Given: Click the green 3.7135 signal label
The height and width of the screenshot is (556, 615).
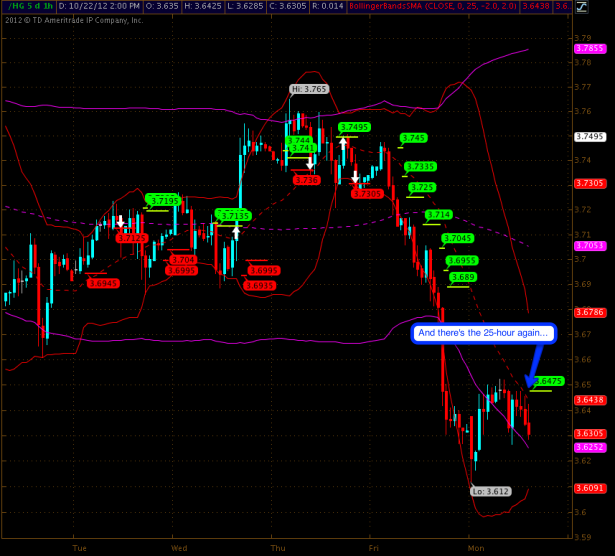Looking at the screenshot, I should click(233, 215).
